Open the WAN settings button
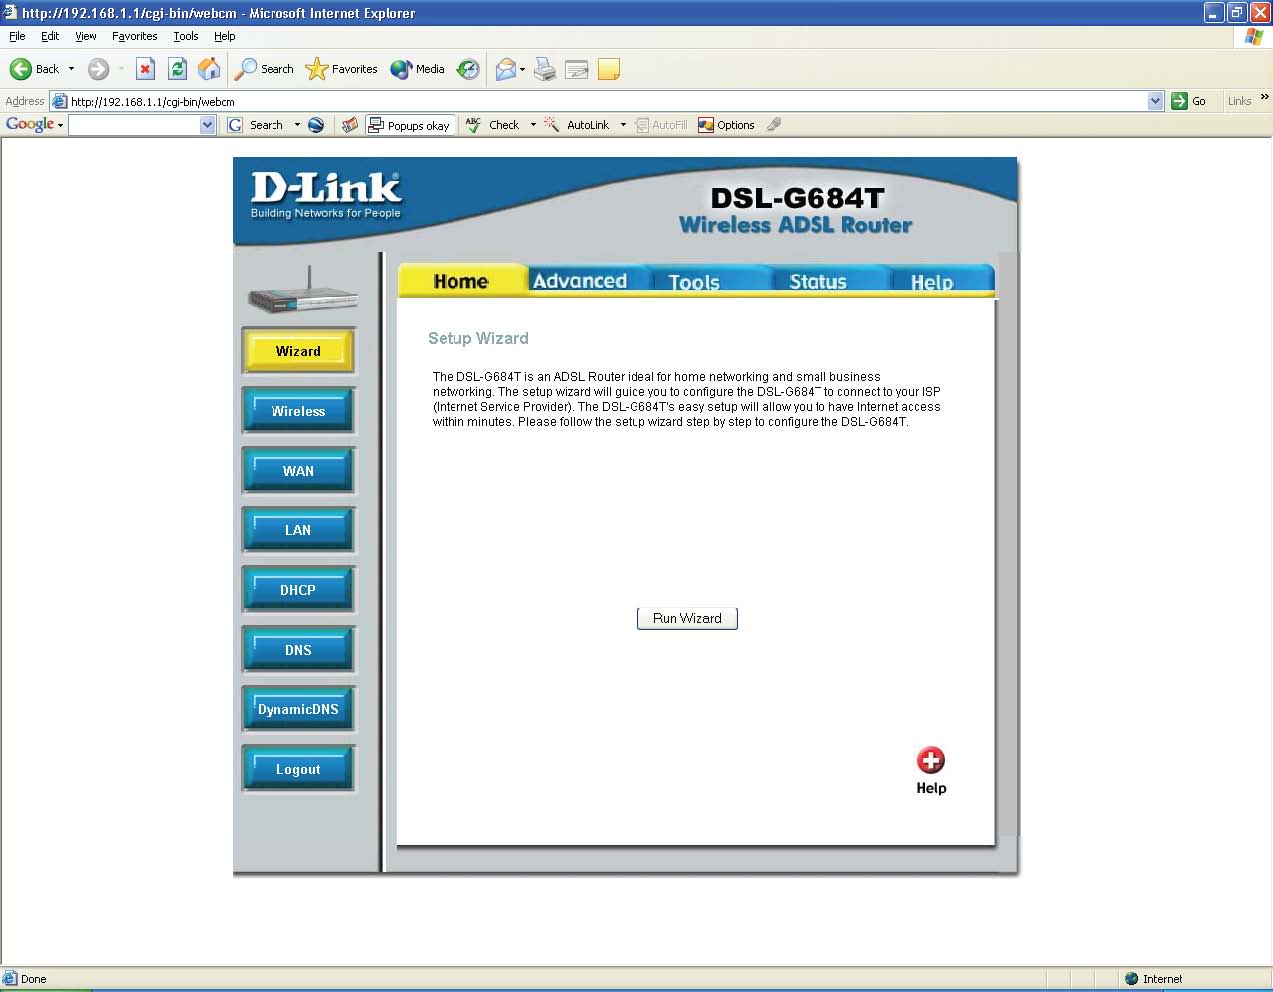 click(298, 471)
